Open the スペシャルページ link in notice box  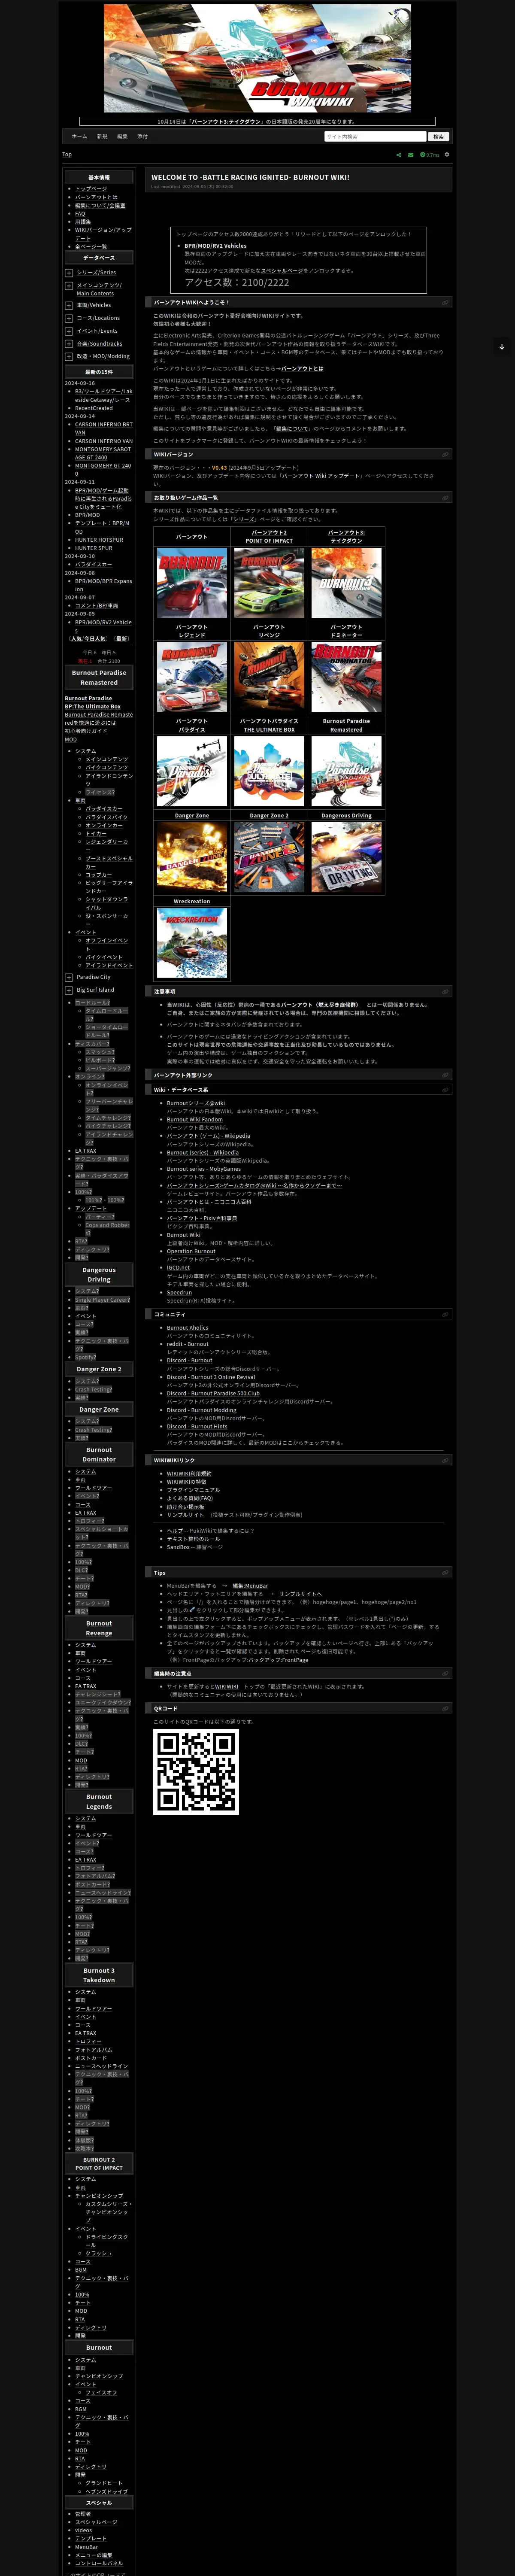point(282,270)
